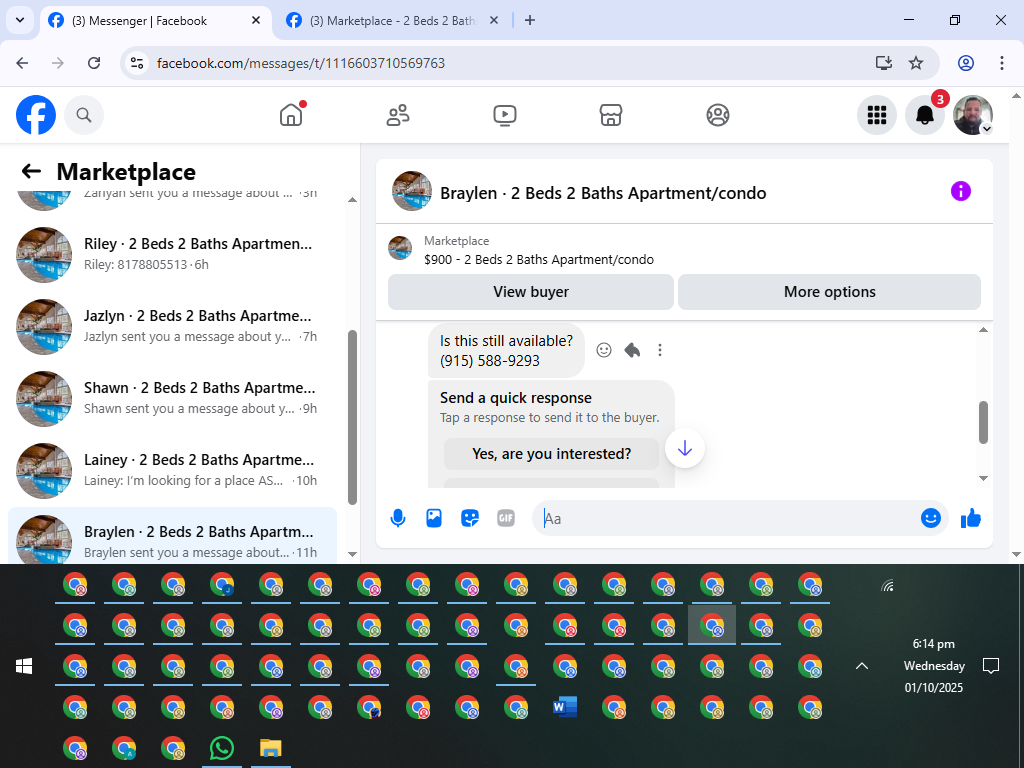
Task: Open the Facebook menu grid icon
Action: (x=876, y=115)
